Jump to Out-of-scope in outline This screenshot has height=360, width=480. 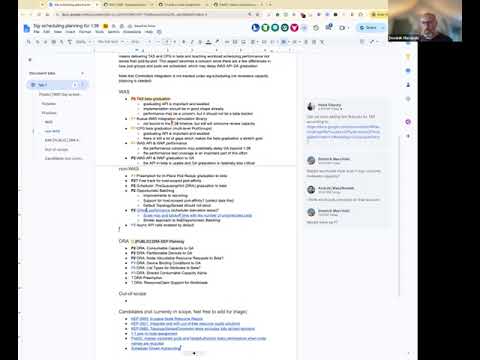click(56, 149)
